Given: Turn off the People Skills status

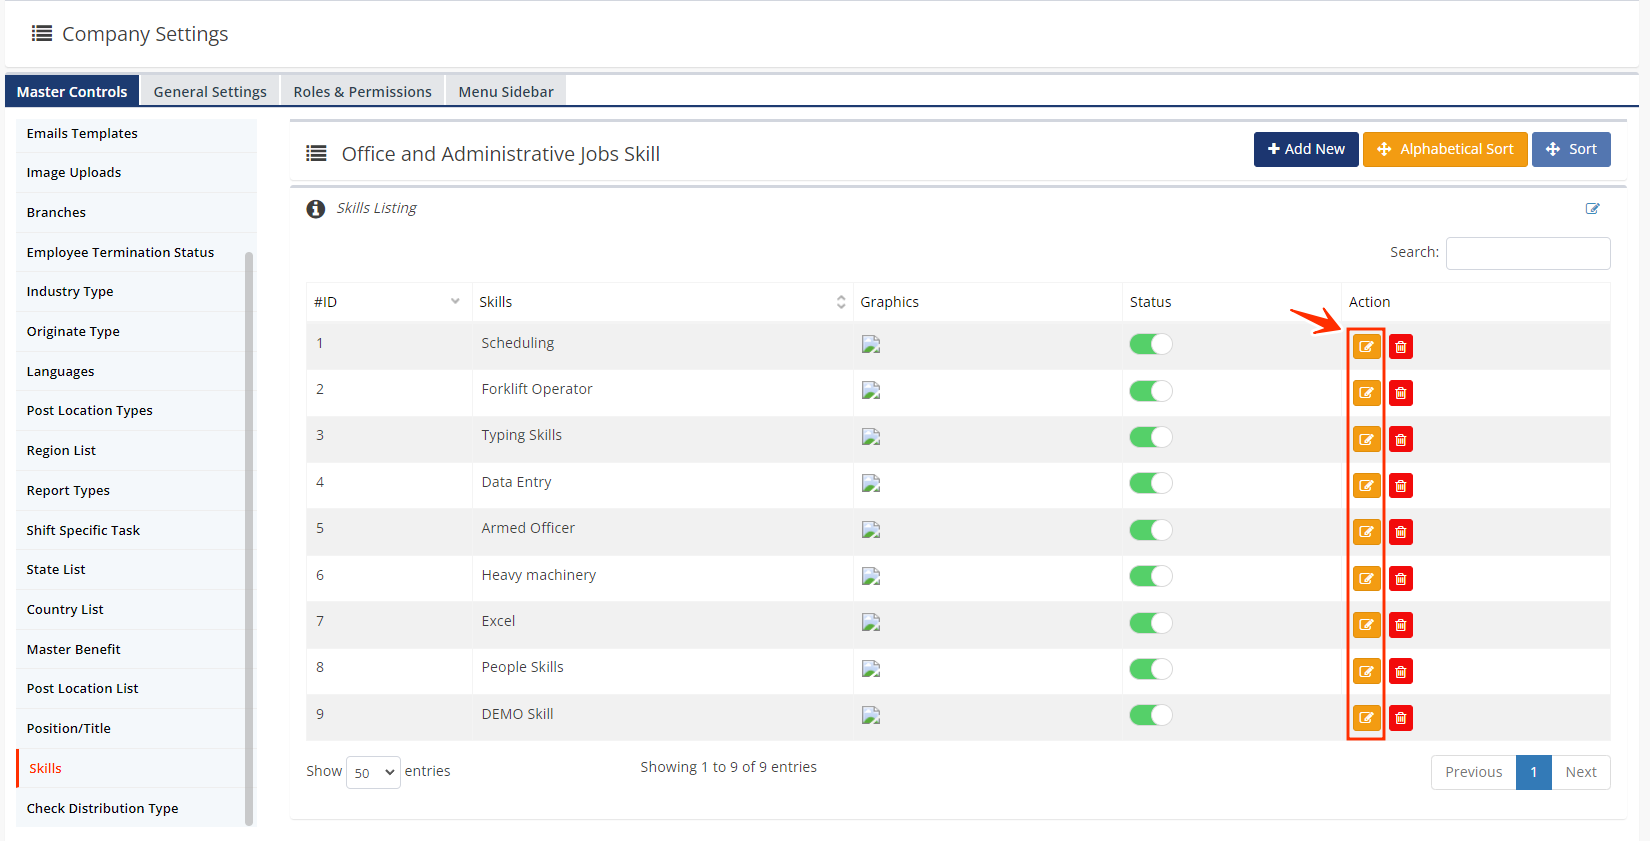Looking at the screenshot, I should [1150, 669].
